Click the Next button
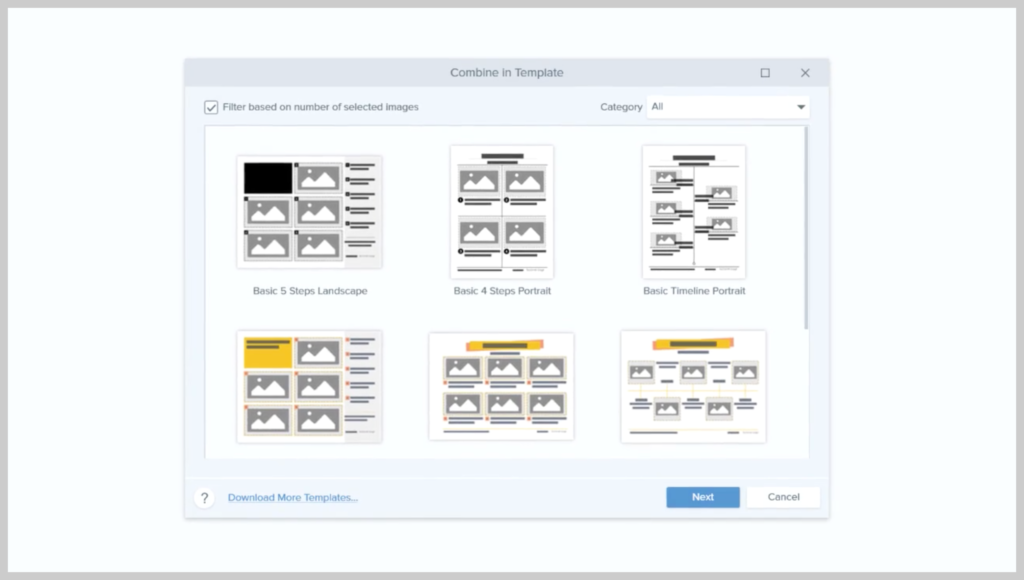 pyautogui.click(x=703, y=497)
